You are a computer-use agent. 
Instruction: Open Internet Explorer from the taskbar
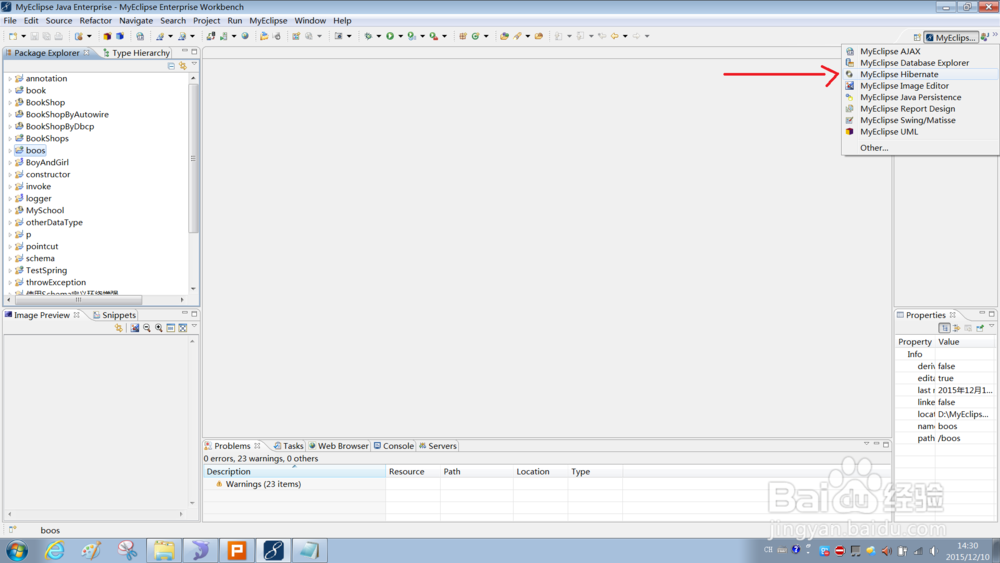(x=55, y=550)
